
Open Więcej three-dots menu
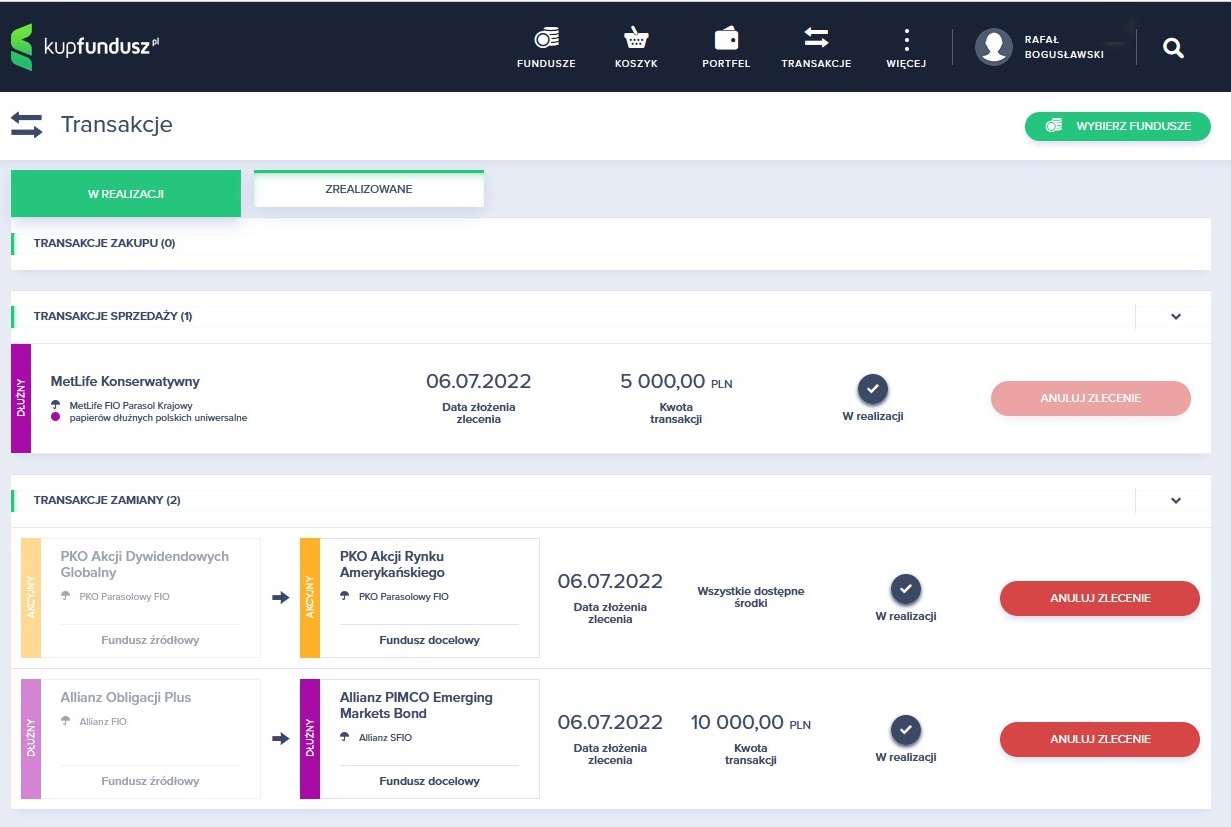[x=907, y=39]
